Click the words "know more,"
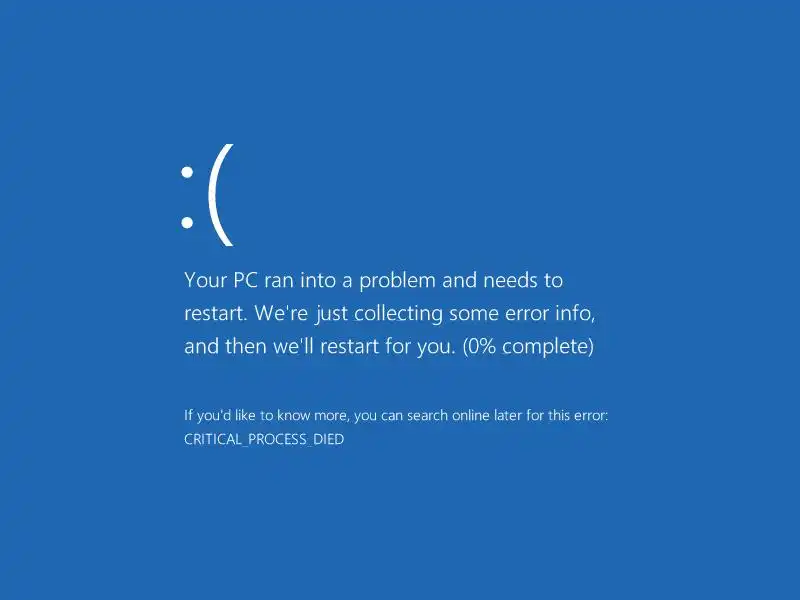 click(313, 415)
